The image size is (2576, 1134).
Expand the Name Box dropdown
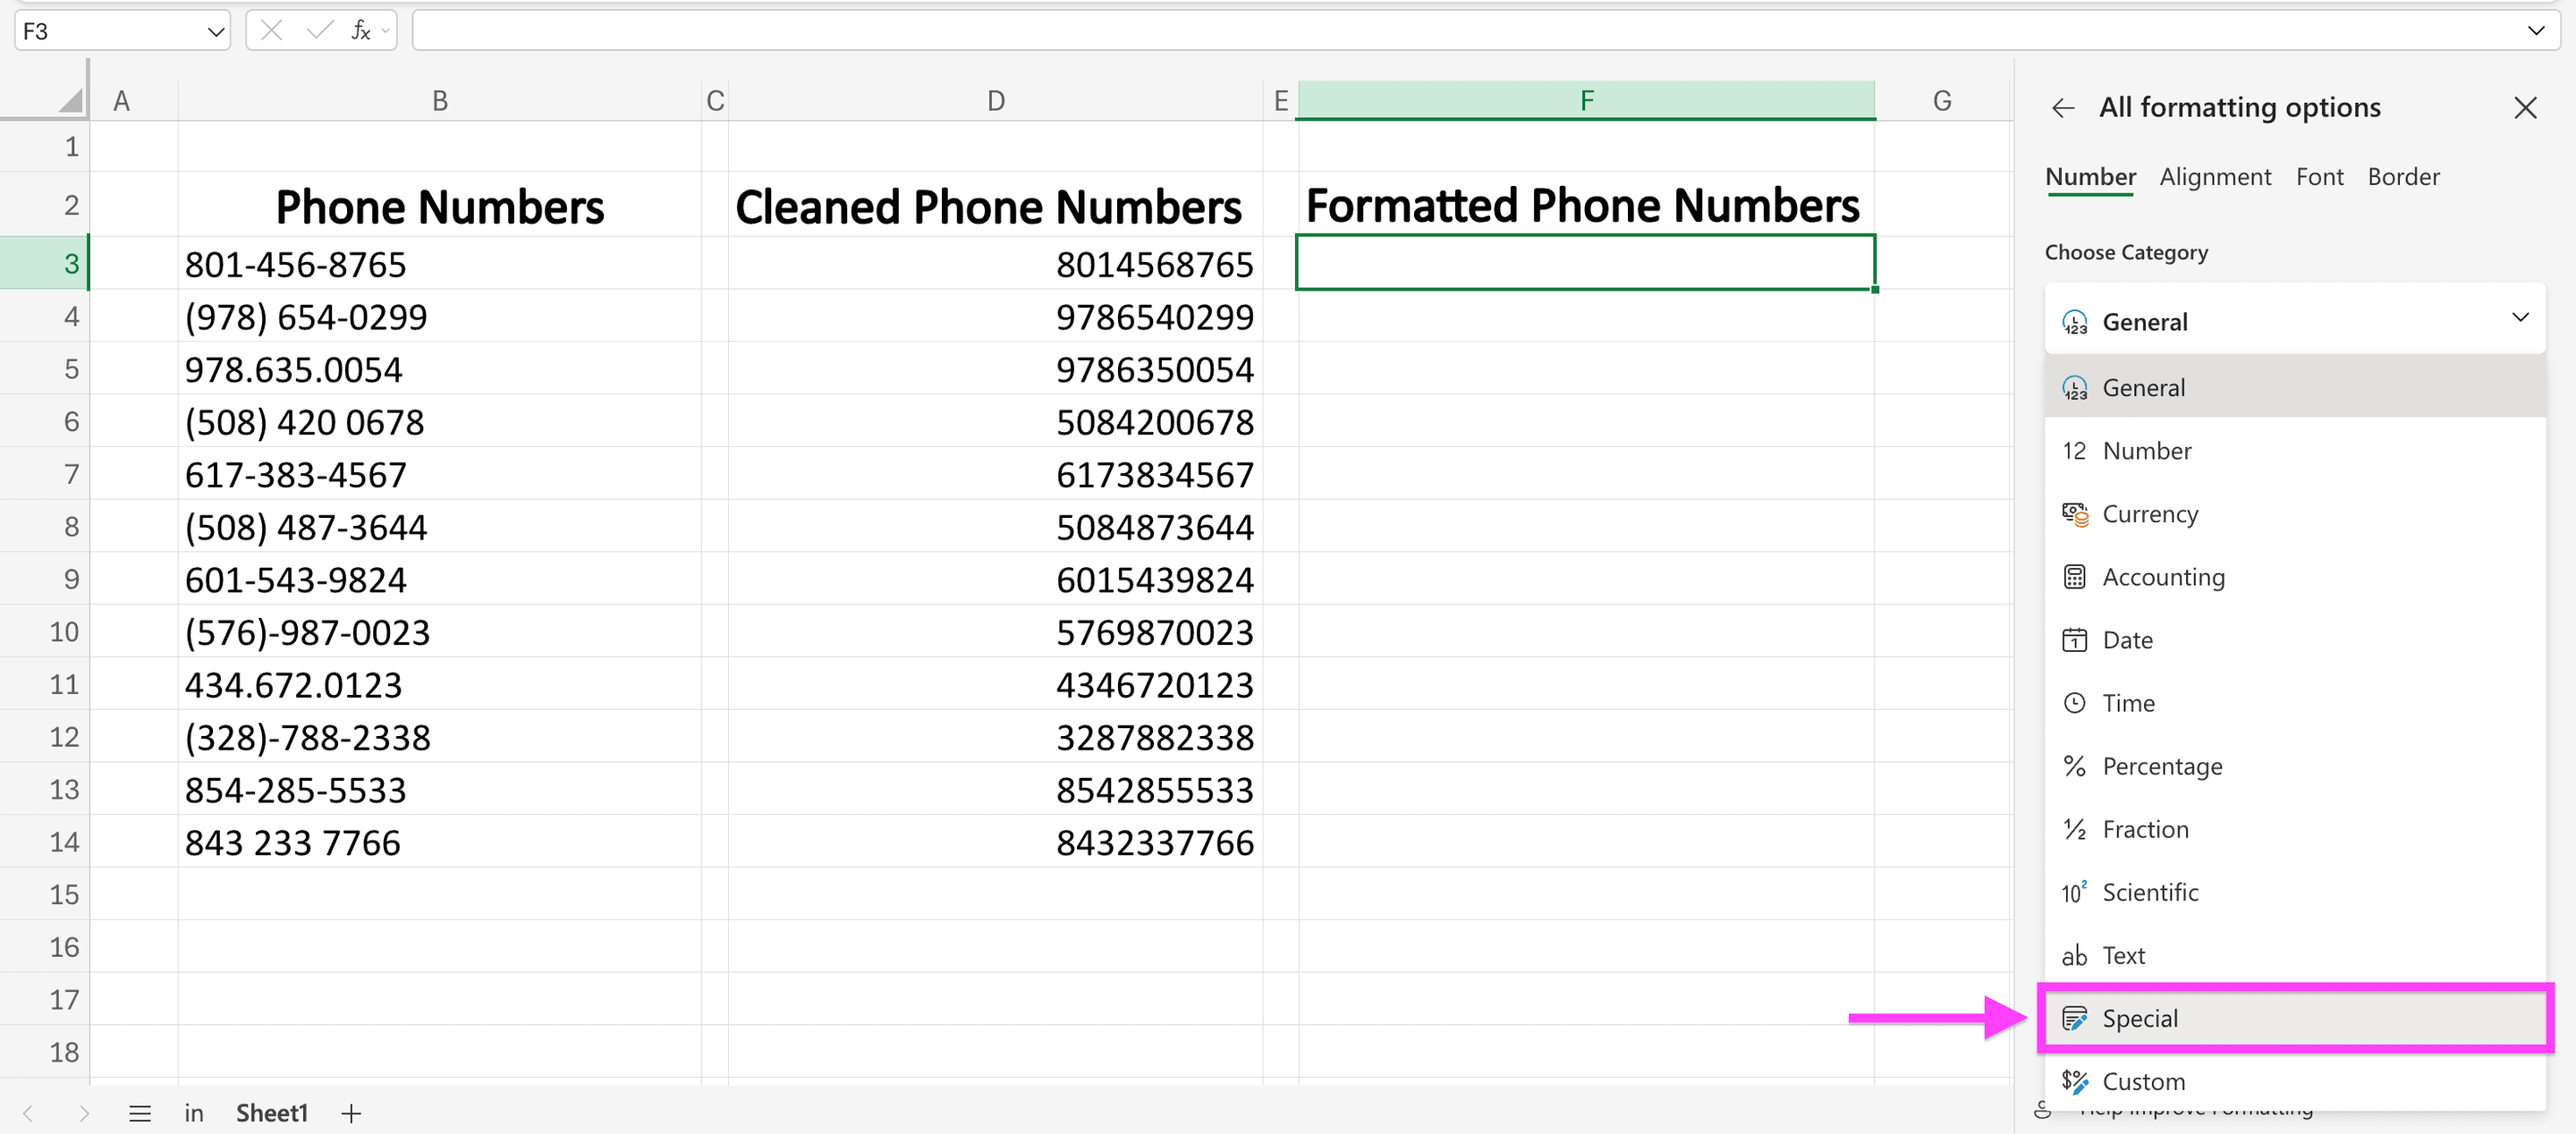click(x=215, y=31)
